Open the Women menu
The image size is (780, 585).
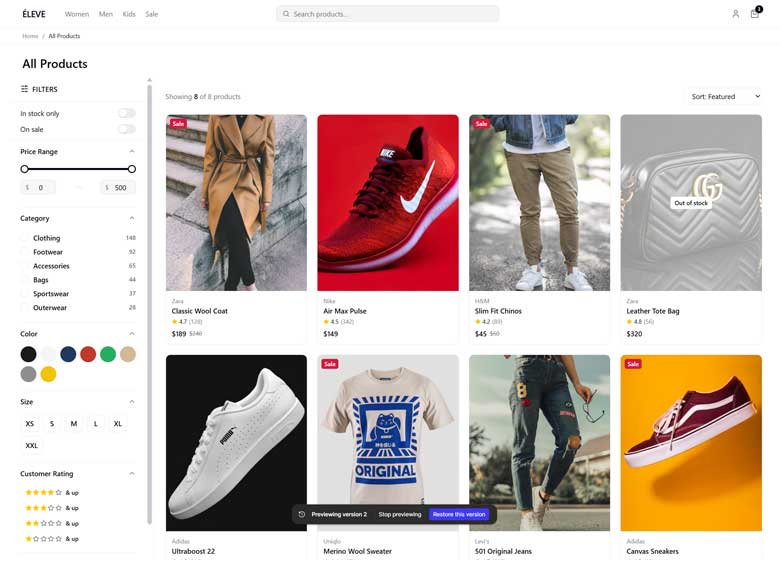[x=77, y=14]
